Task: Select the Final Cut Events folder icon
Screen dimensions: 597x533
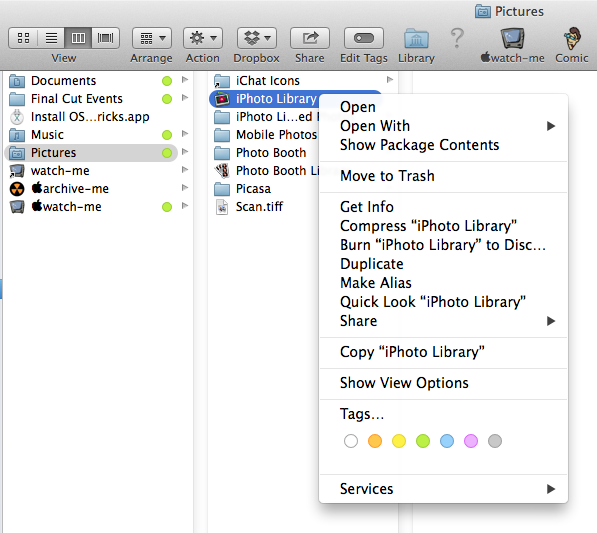Action: pyautogui.click(x=17, y=99)
